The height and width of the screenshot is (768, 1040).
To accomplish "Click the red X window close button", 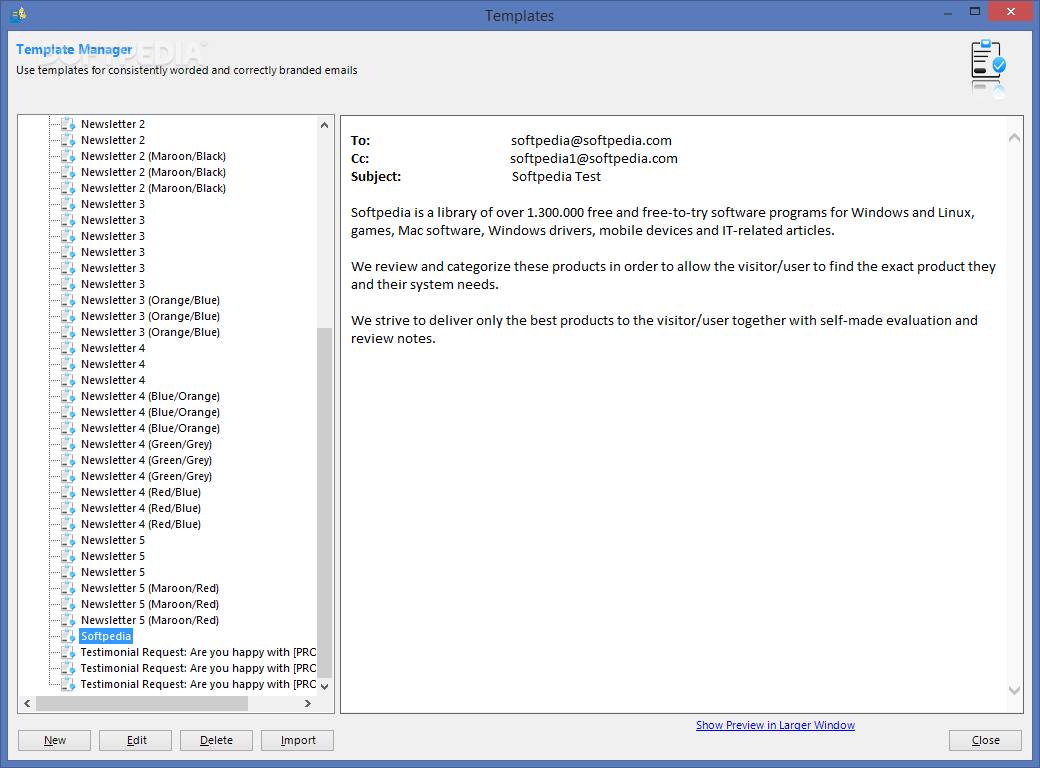I will (1011, 11).
